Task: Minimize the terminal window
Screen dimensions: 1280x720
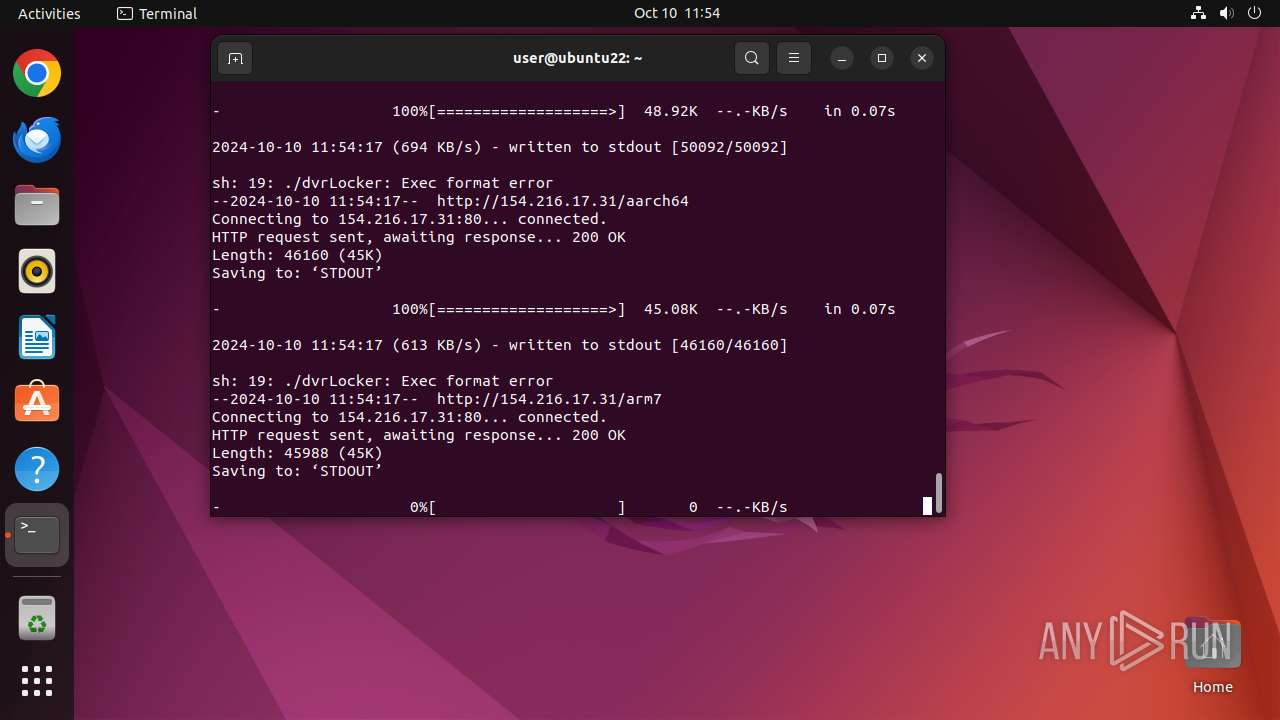Action: (842, 58)
